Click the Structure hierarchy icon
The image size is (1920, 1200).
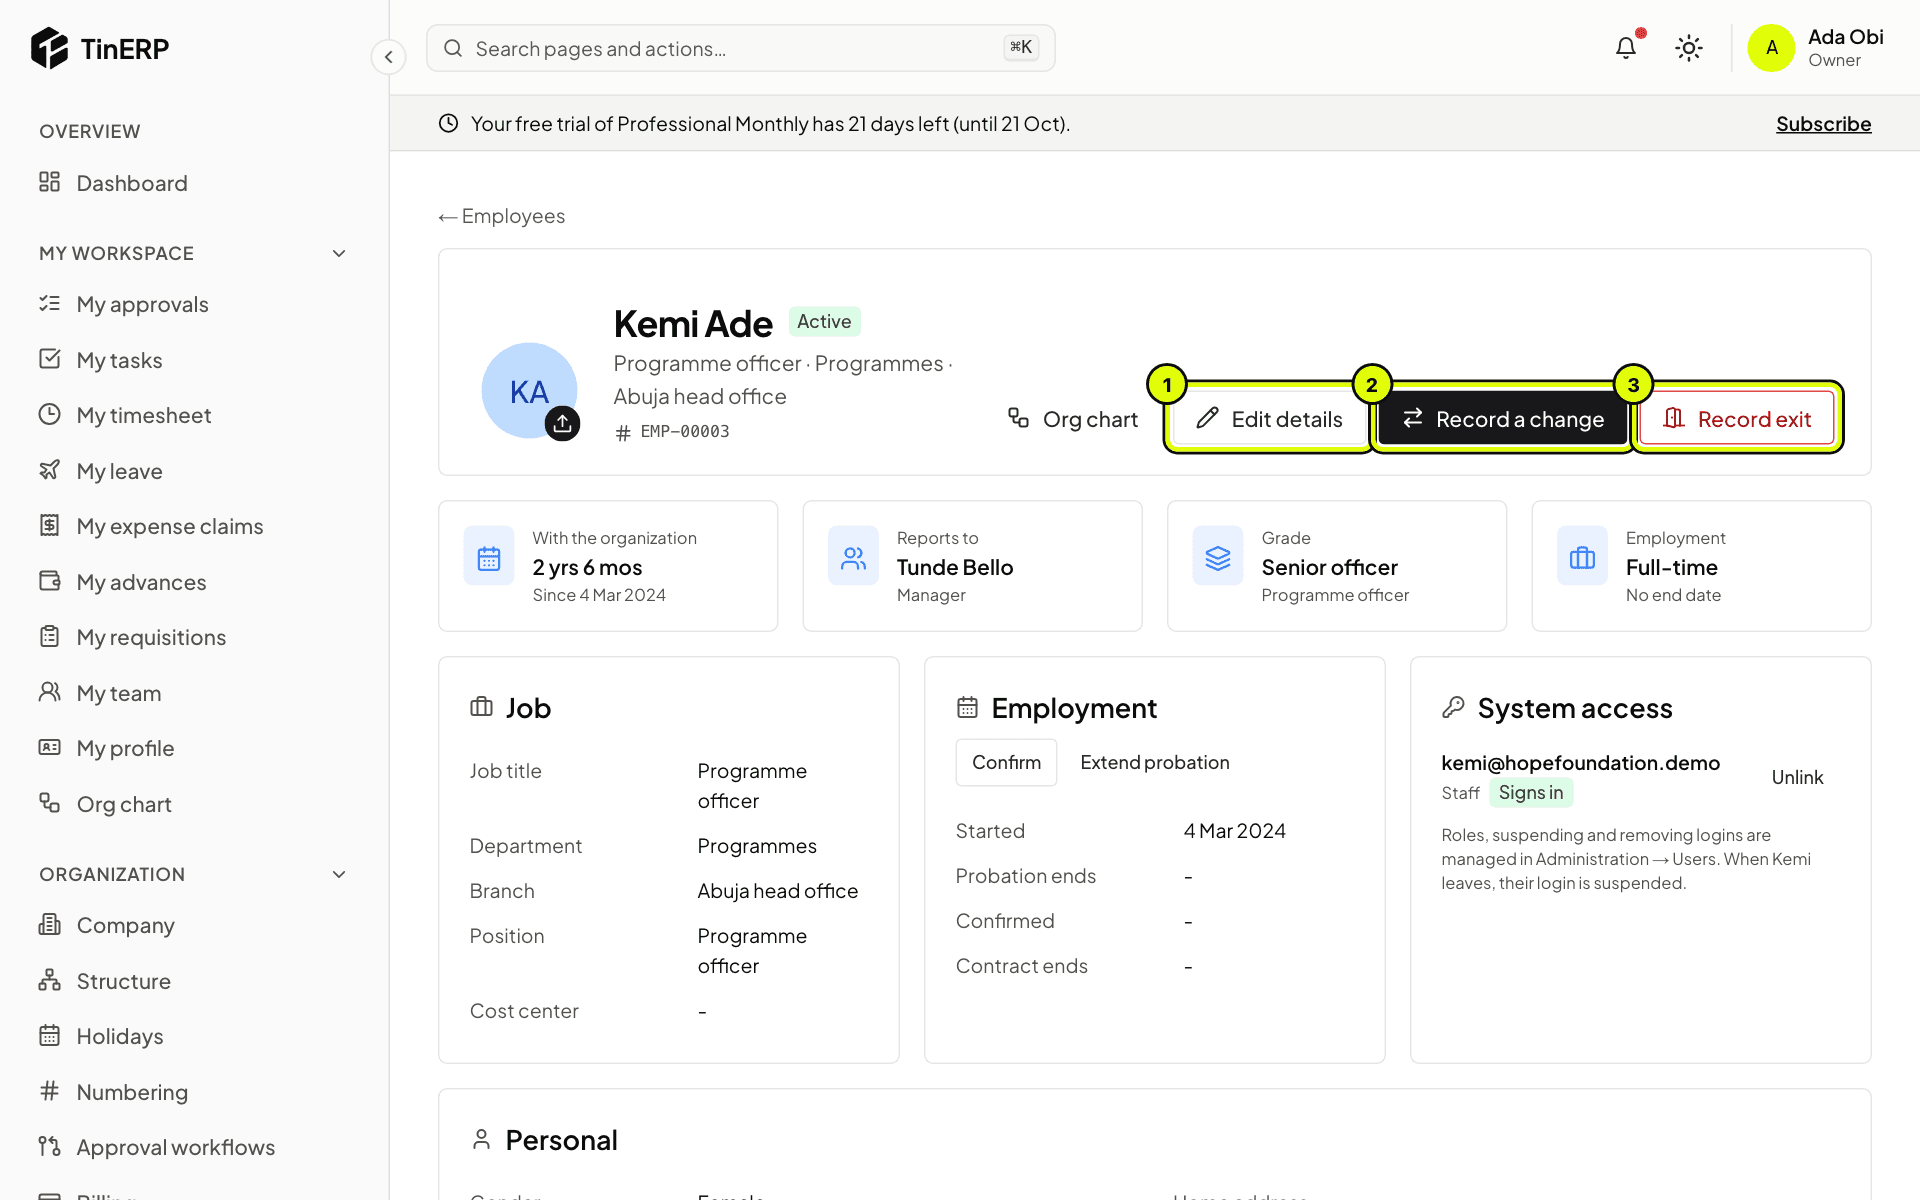(49, 980)
